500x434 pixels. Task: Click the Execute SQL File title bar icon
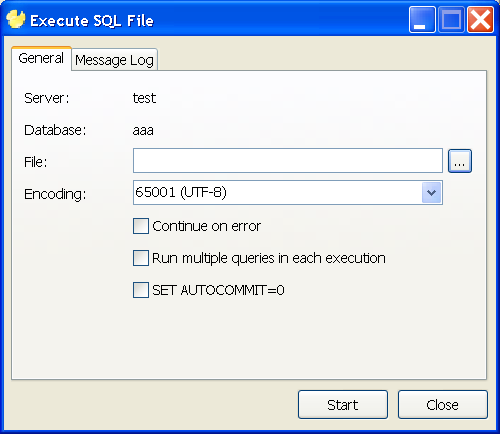pyautogui.click(x=16, y=19)
